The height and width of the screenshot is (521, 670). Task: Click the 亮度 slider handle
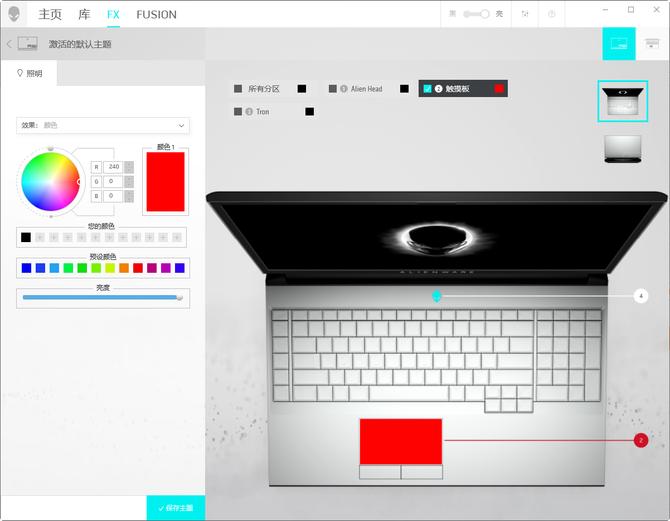(x=179, y=298)
